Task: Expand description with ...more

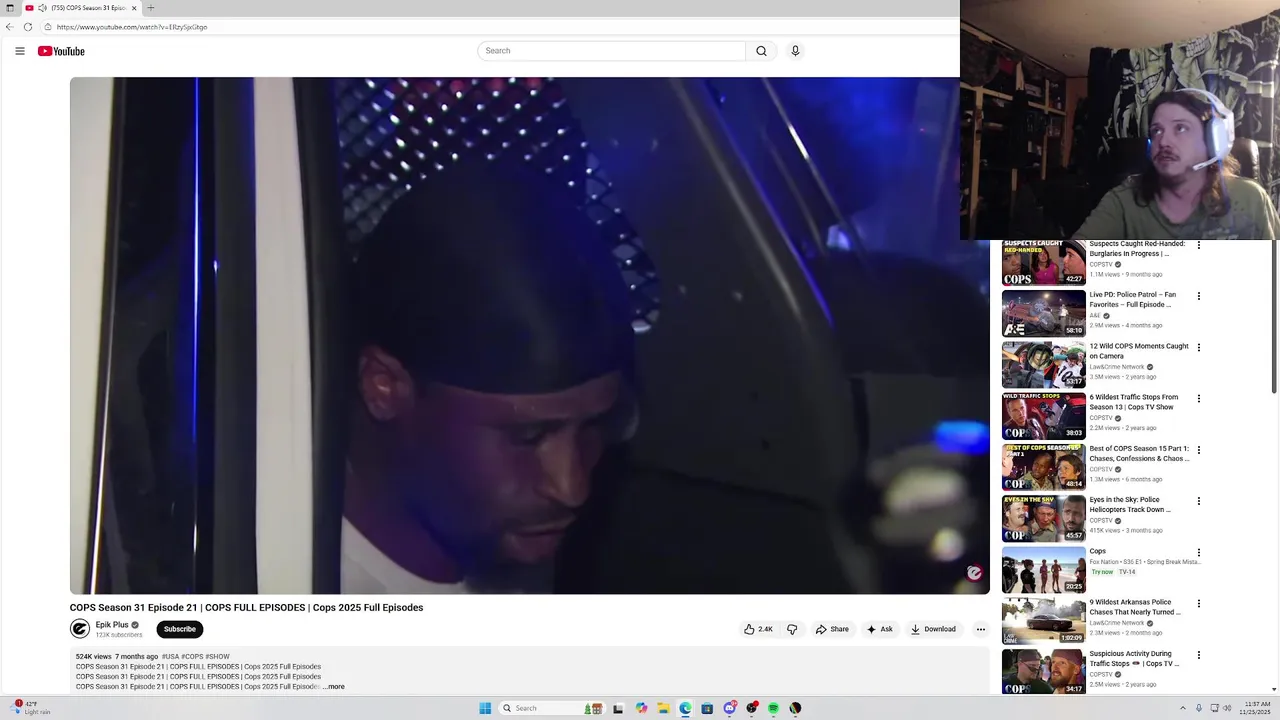Action: pyautogui.click(x=334, y=687)
